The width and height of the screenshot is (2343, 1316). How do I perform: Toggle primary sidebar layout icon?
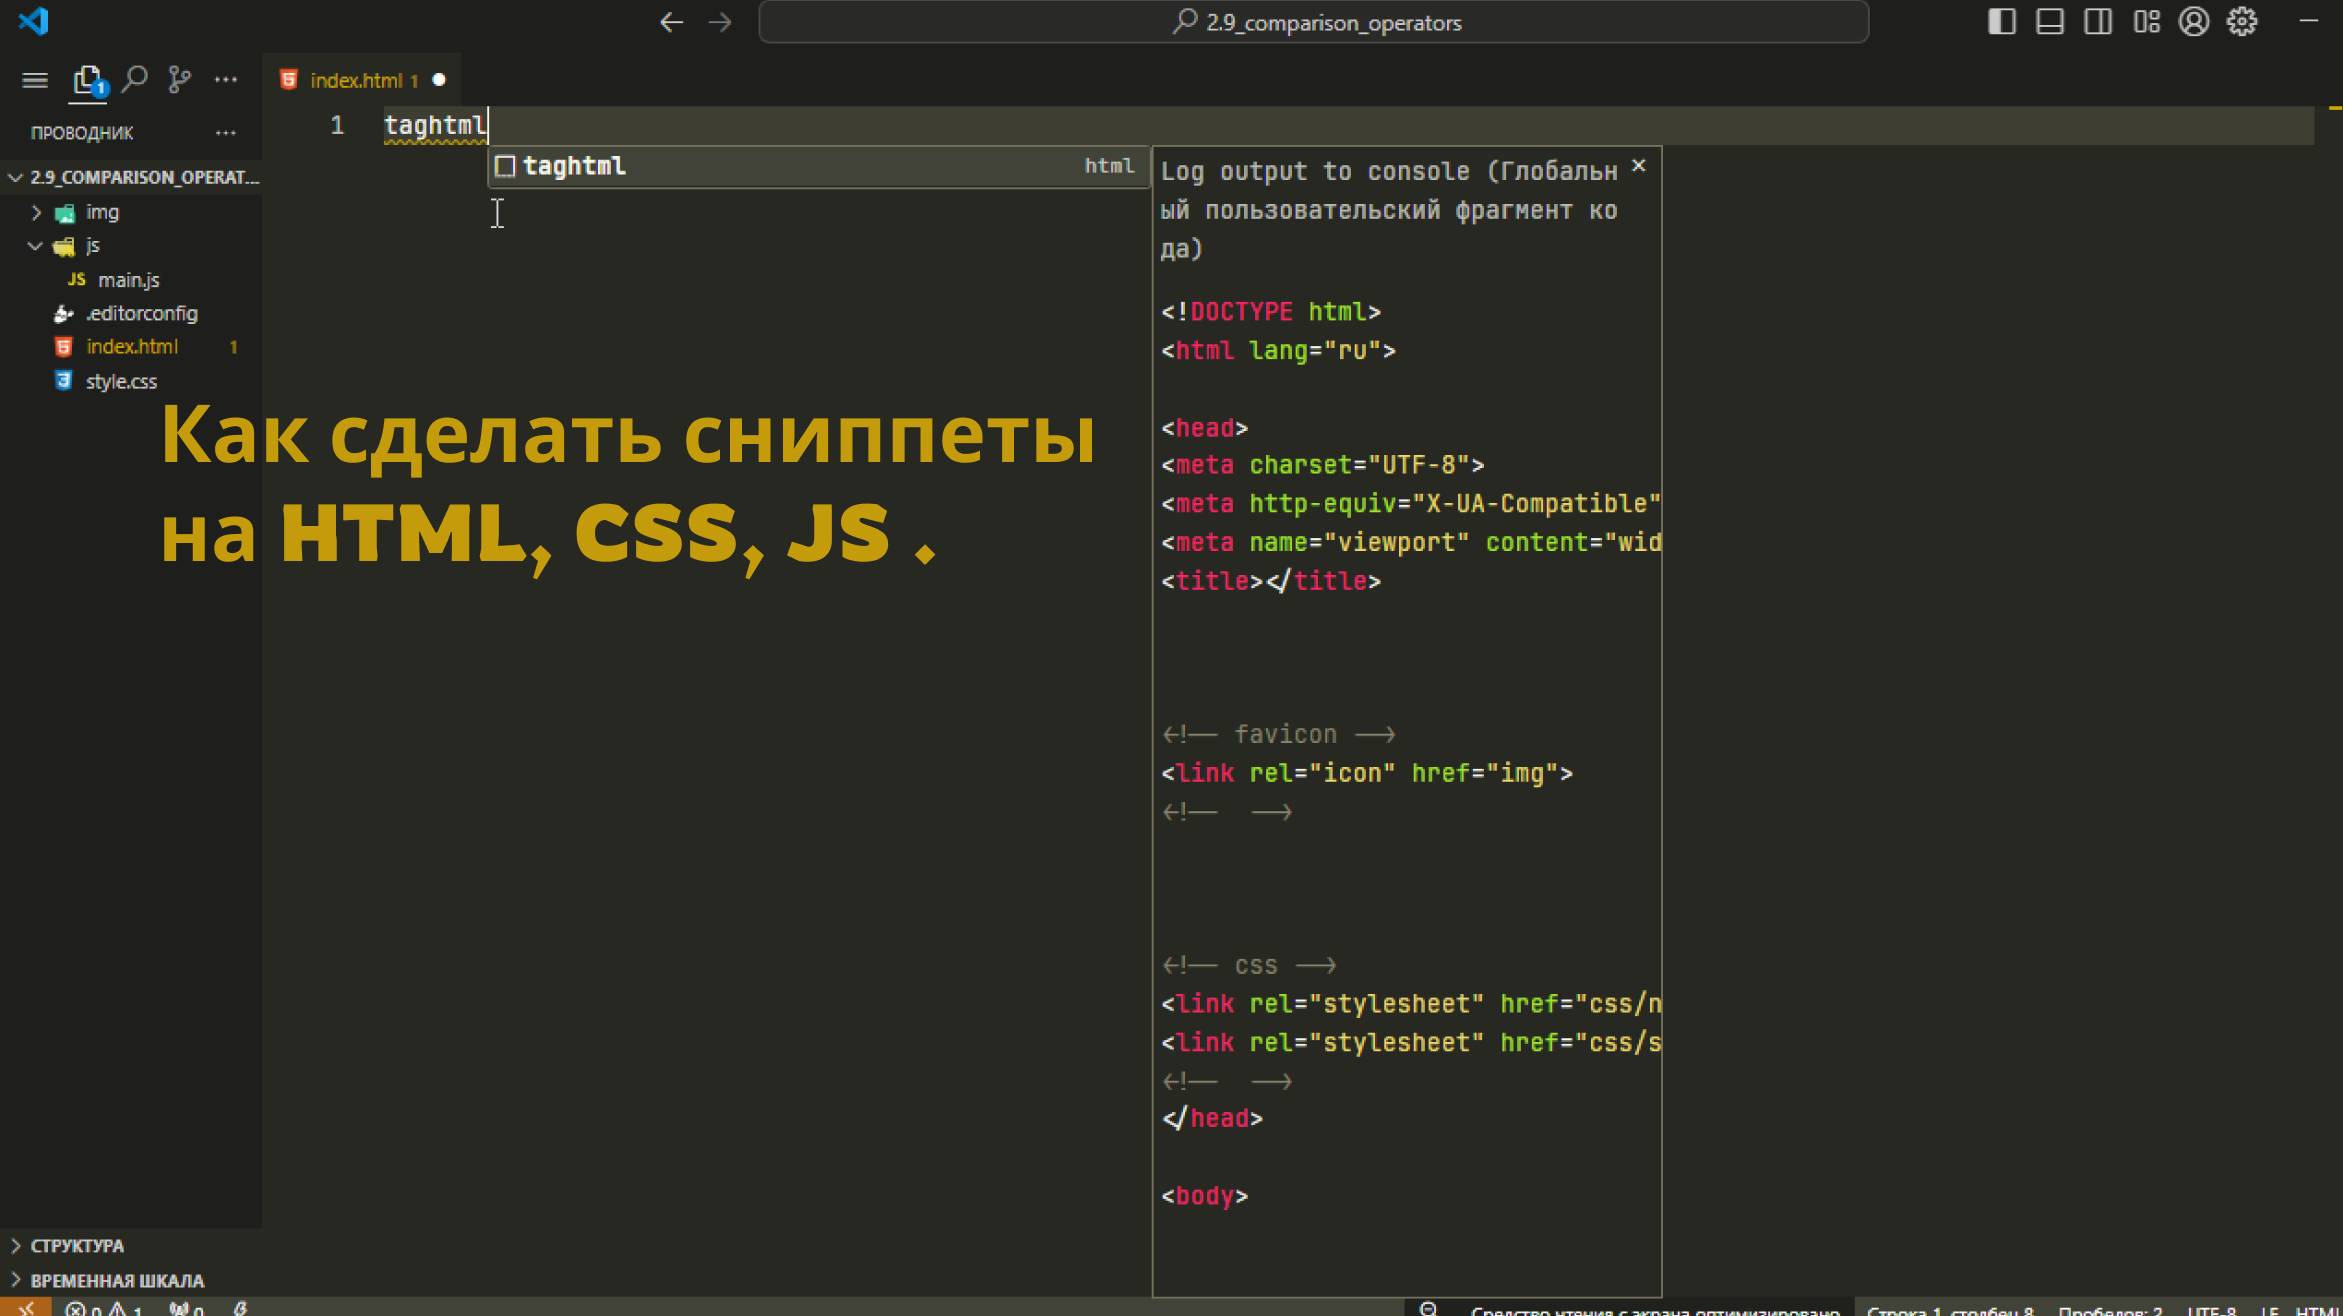(2001, 22)
